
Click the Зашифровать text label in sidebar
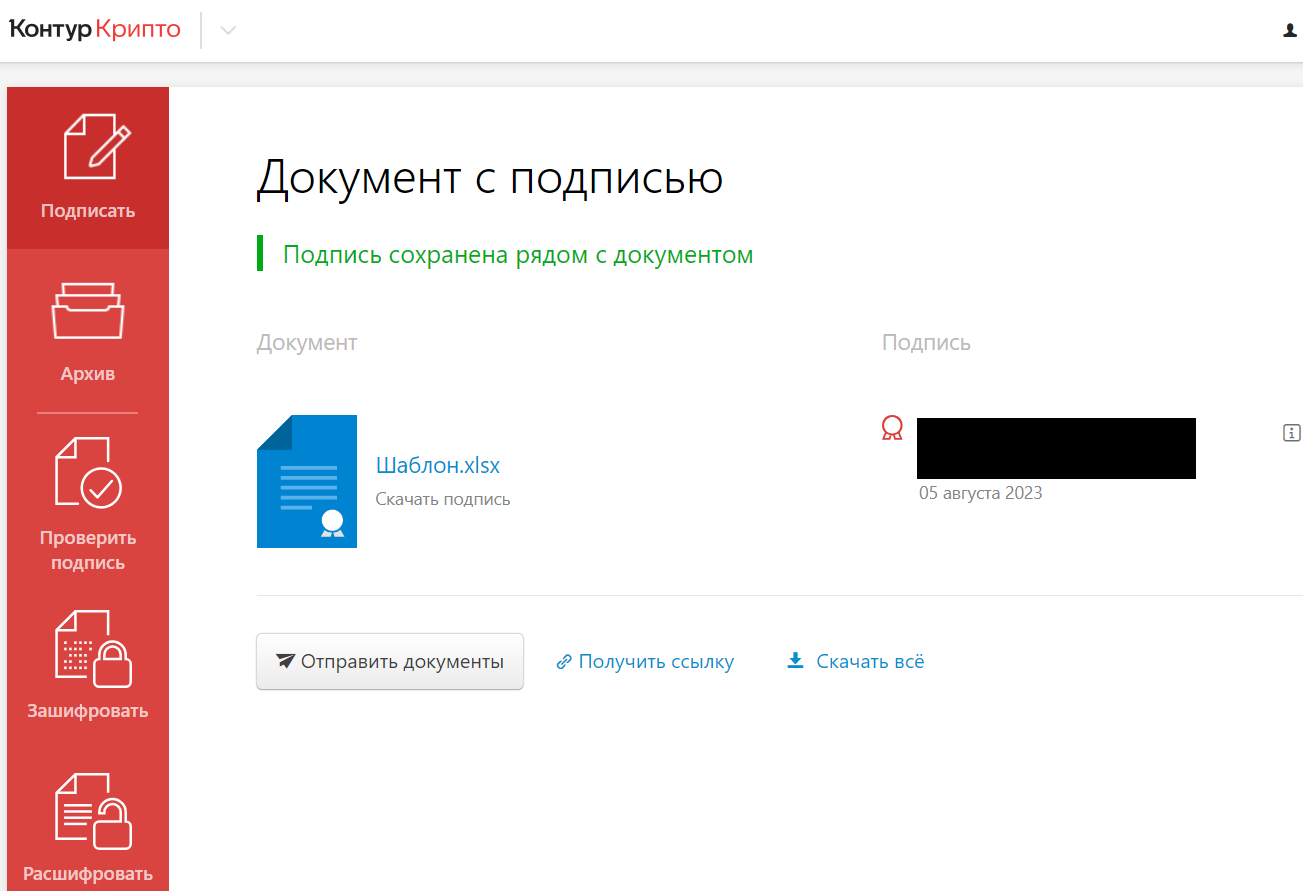[88, 711]
